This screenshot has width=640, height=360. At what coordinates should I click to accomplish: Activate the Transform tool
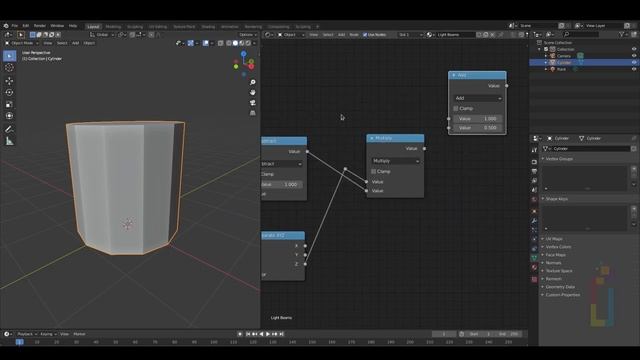tap(9, 116)
